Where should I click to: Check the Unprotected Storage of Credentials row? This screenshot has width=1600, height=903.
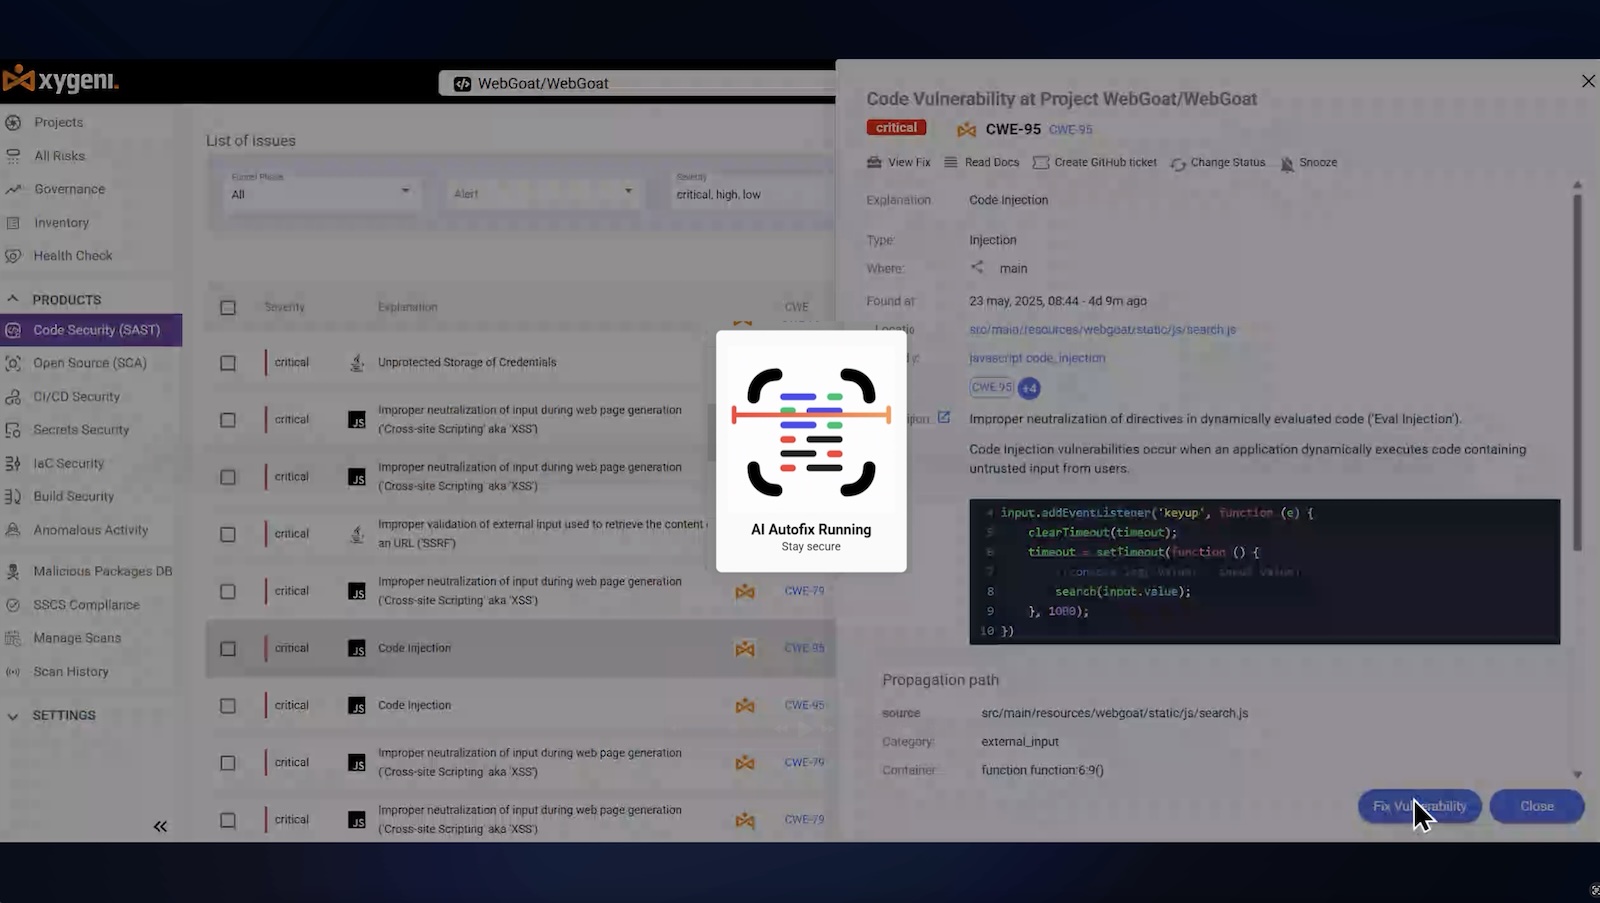(228, 363)
